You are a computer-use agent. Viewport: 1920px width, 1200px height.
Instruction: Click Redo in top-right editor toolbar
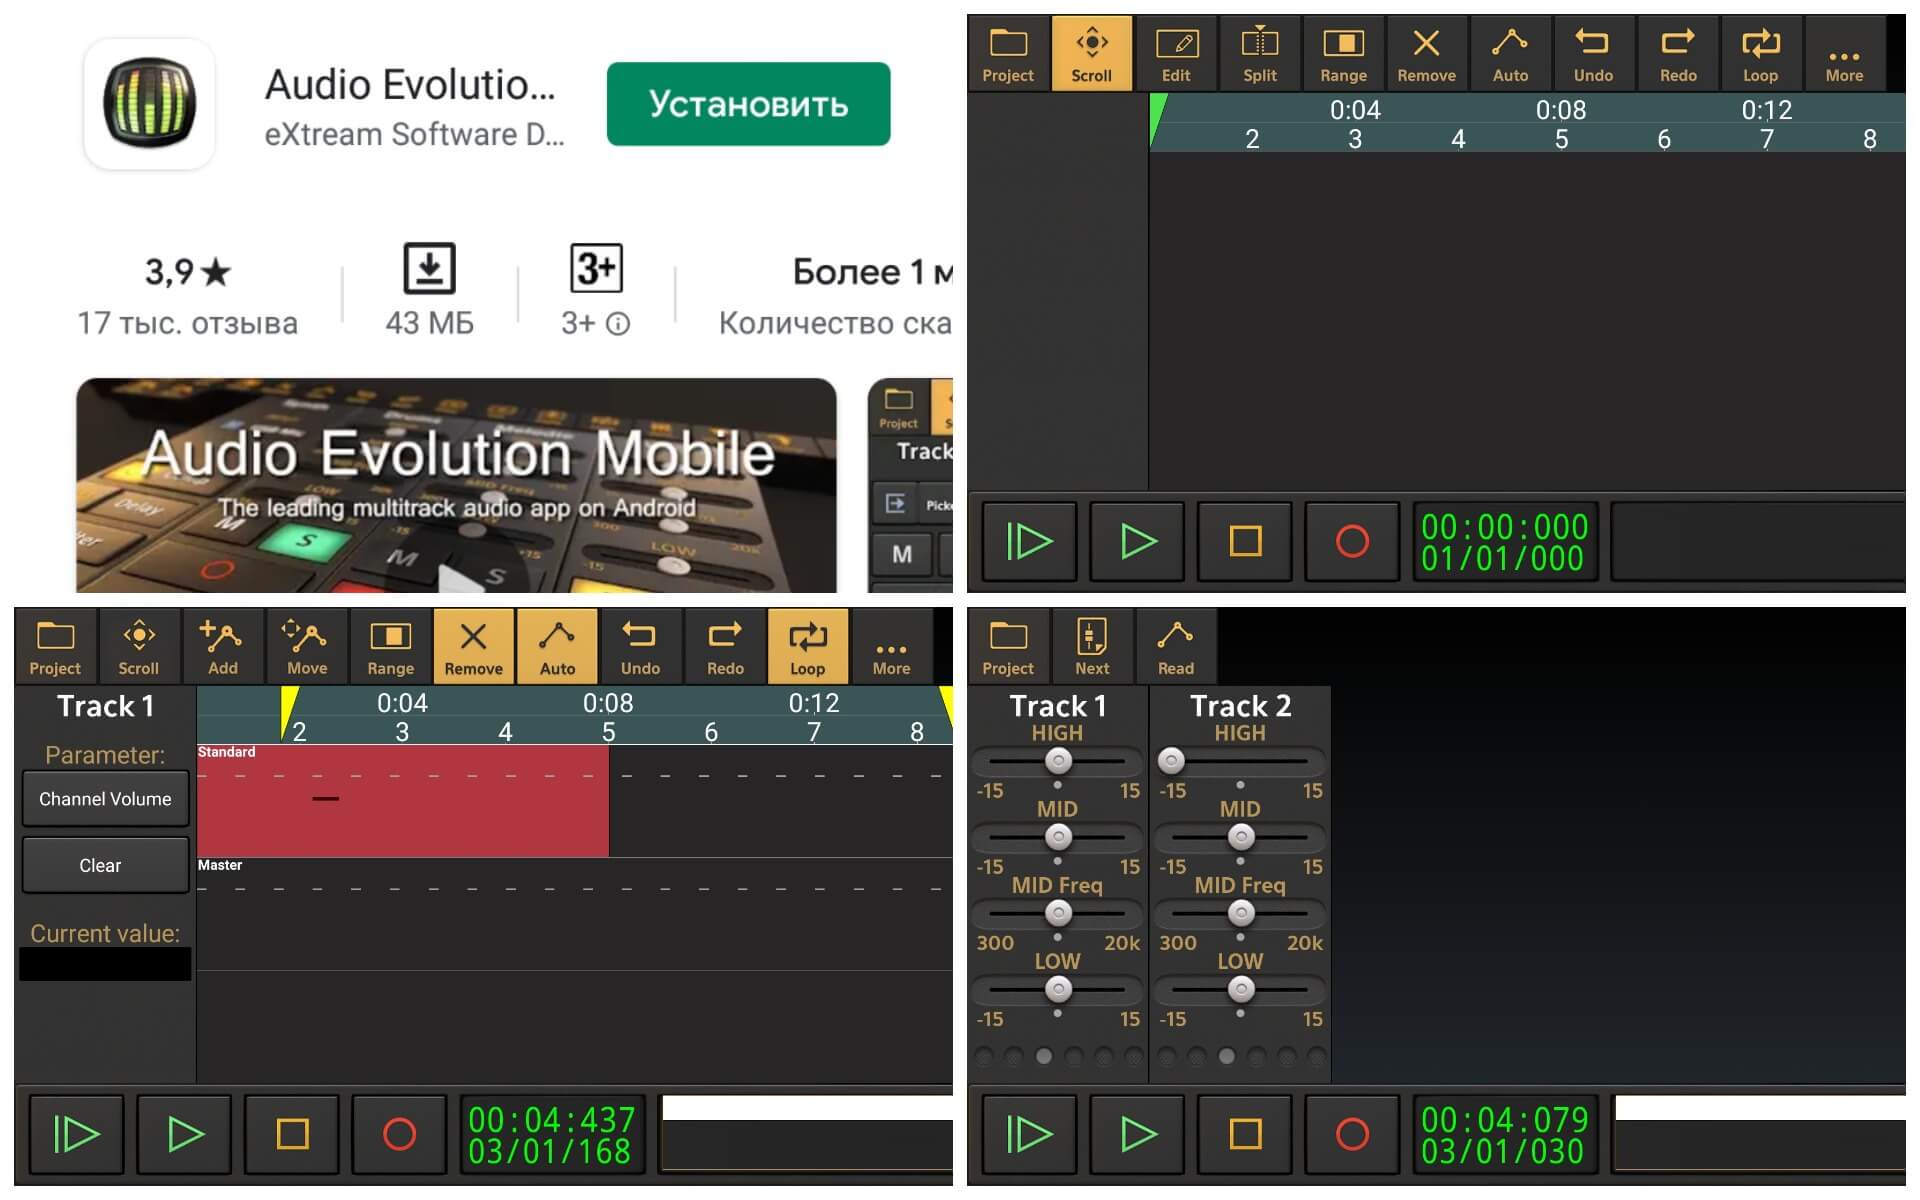tap(1678, 54)
